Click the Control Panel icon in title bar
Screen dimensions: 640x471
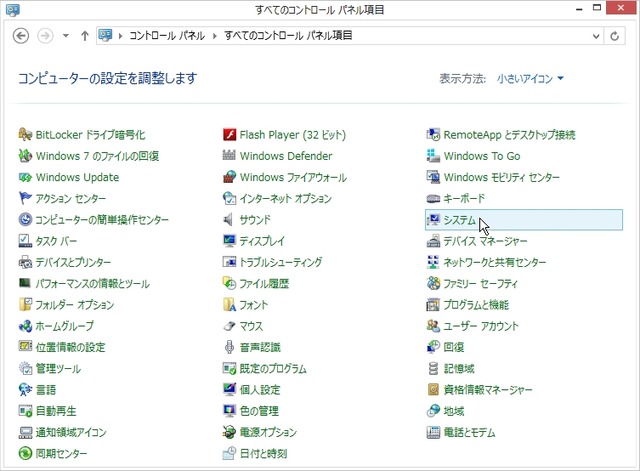[13, 10]
